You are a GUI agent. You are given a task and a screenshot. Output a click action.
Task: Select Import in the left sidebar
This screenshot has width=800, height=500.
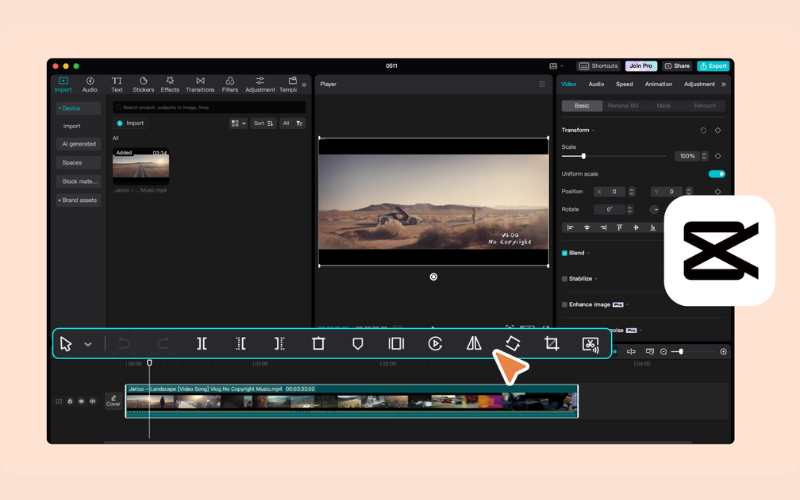click(72, 126)
